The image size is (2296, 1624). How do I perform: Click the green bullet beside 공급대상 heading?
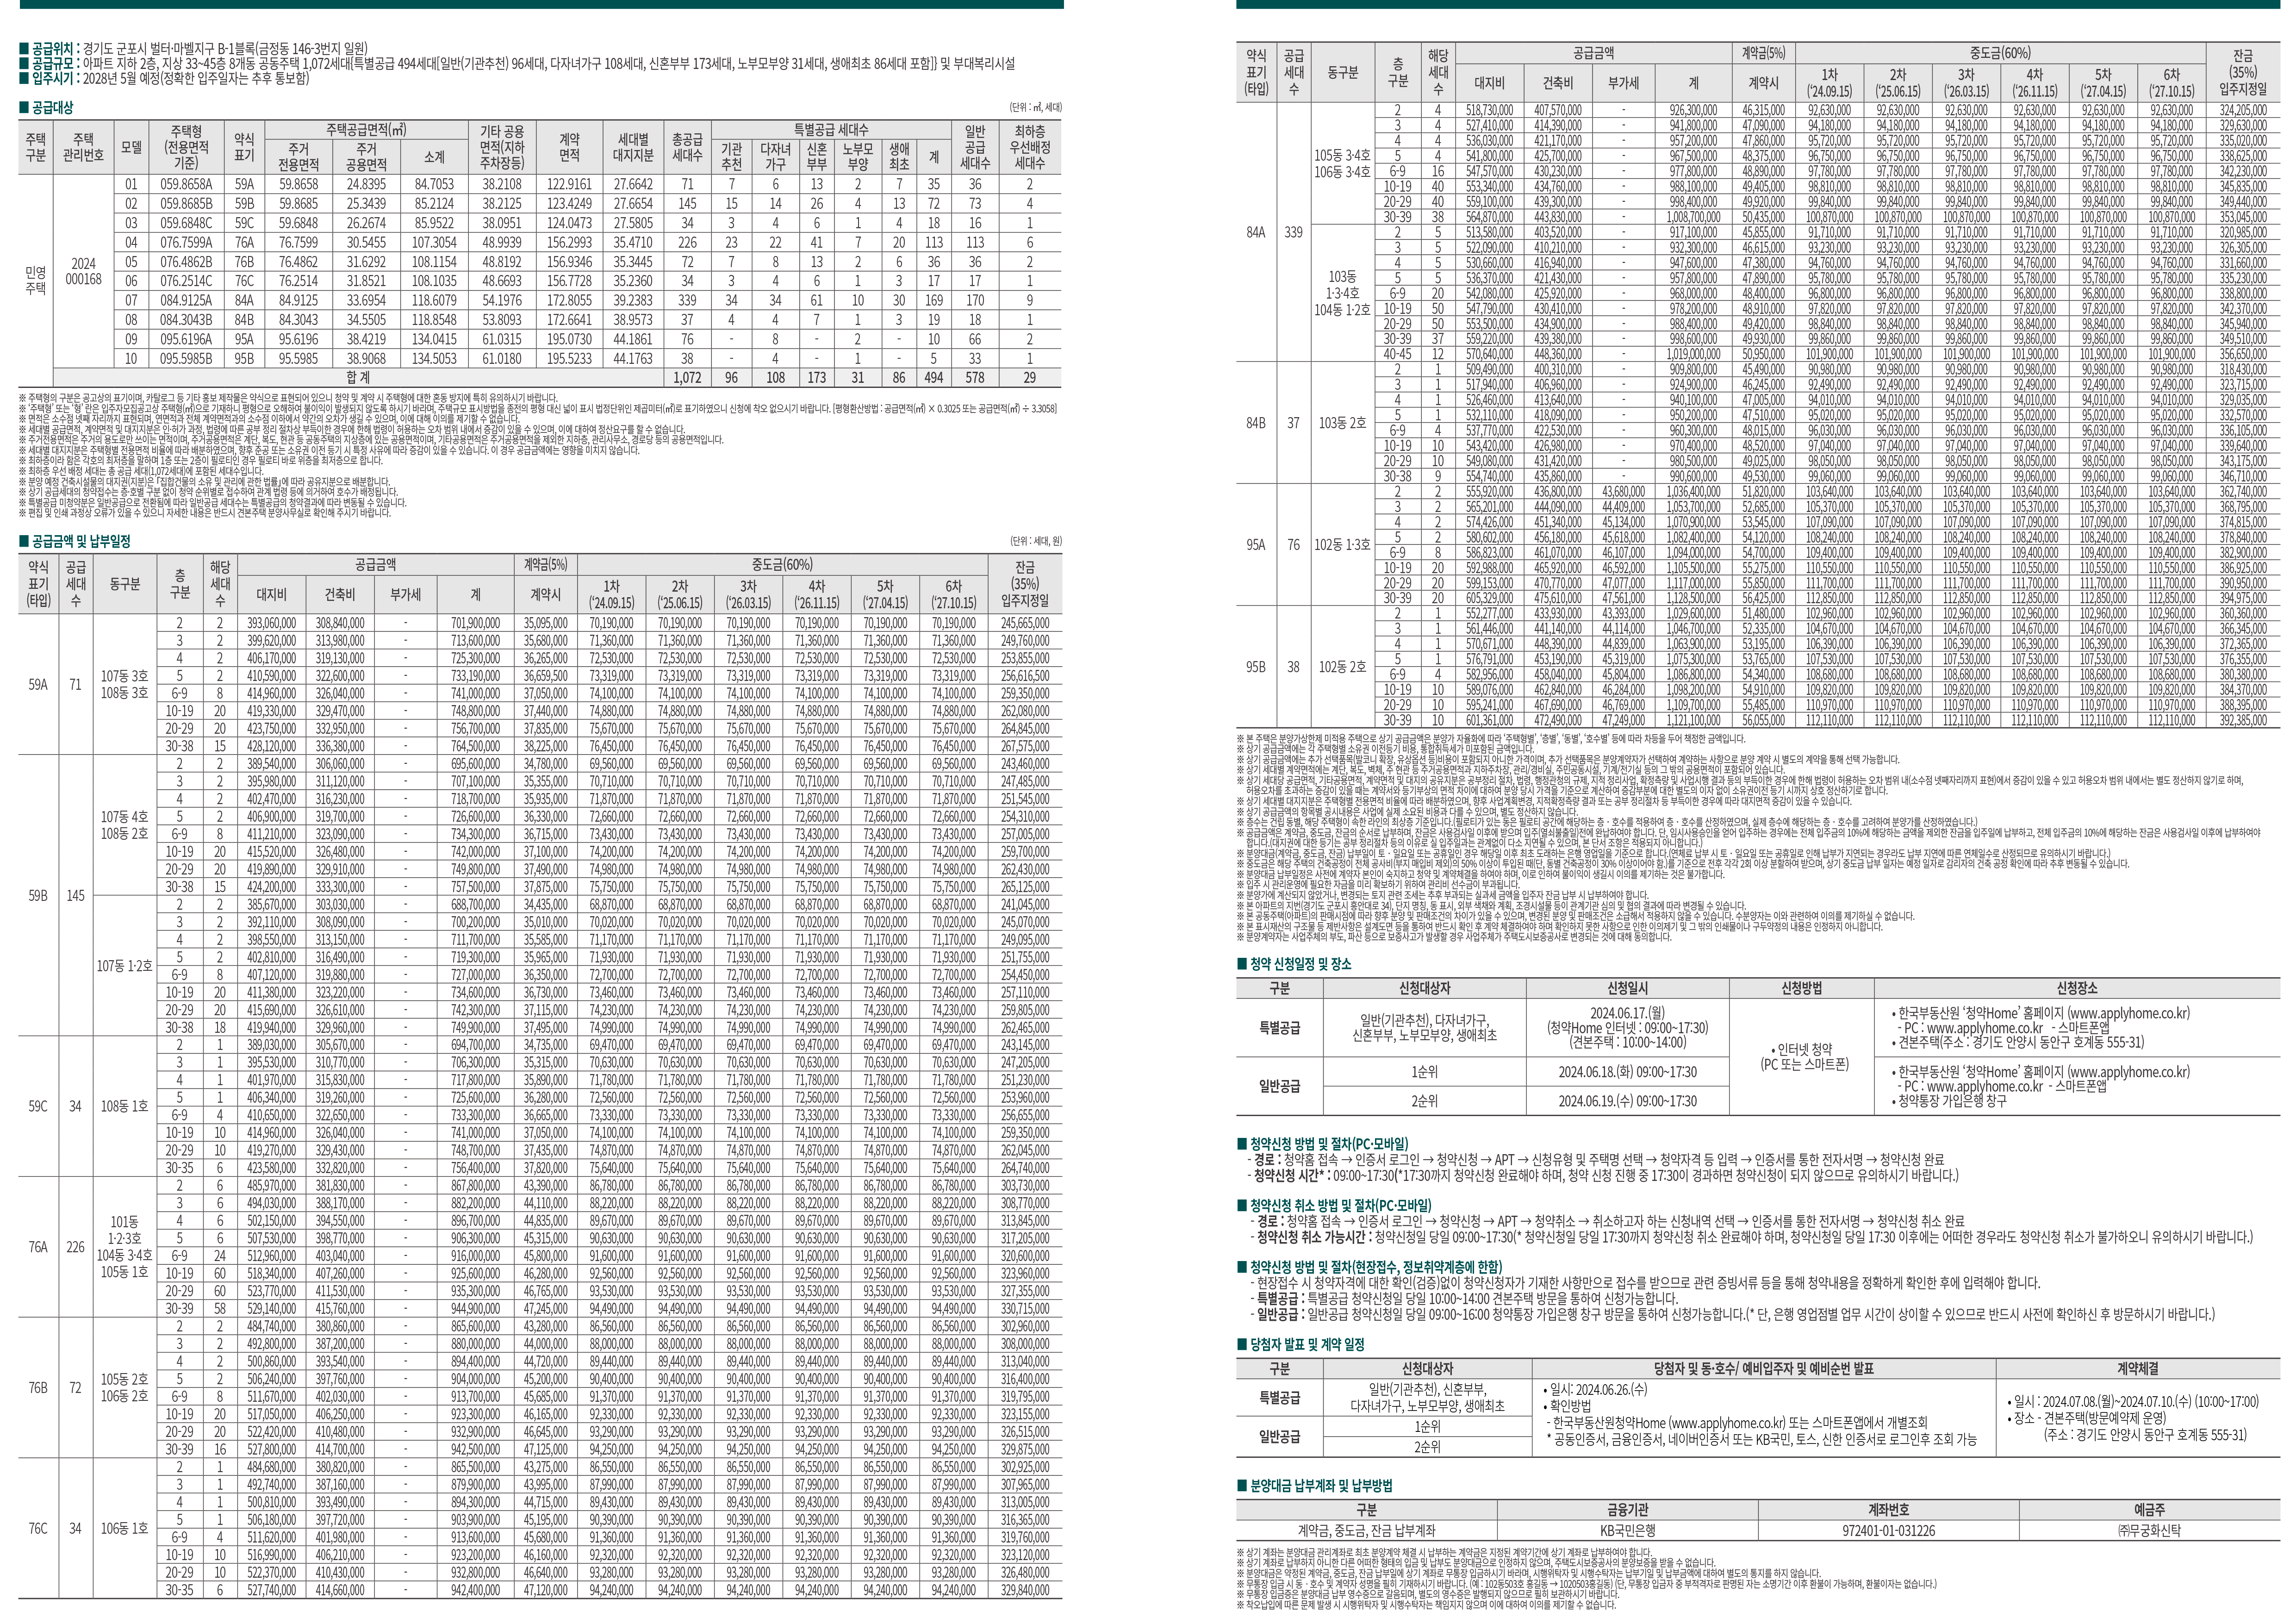tap(24, 108)
